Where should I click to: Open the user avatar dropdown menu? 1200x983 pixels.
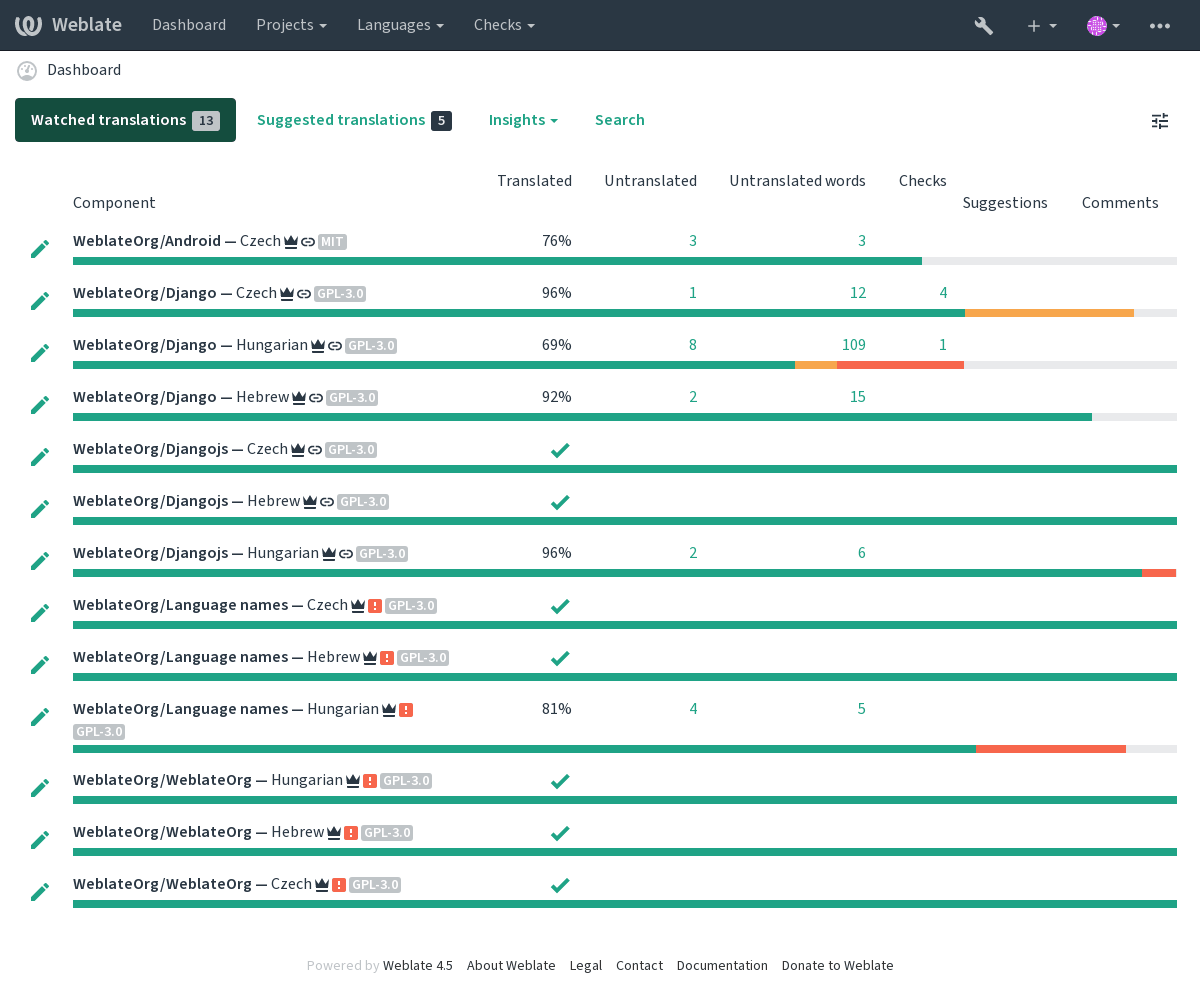(x=1103, y=26)
